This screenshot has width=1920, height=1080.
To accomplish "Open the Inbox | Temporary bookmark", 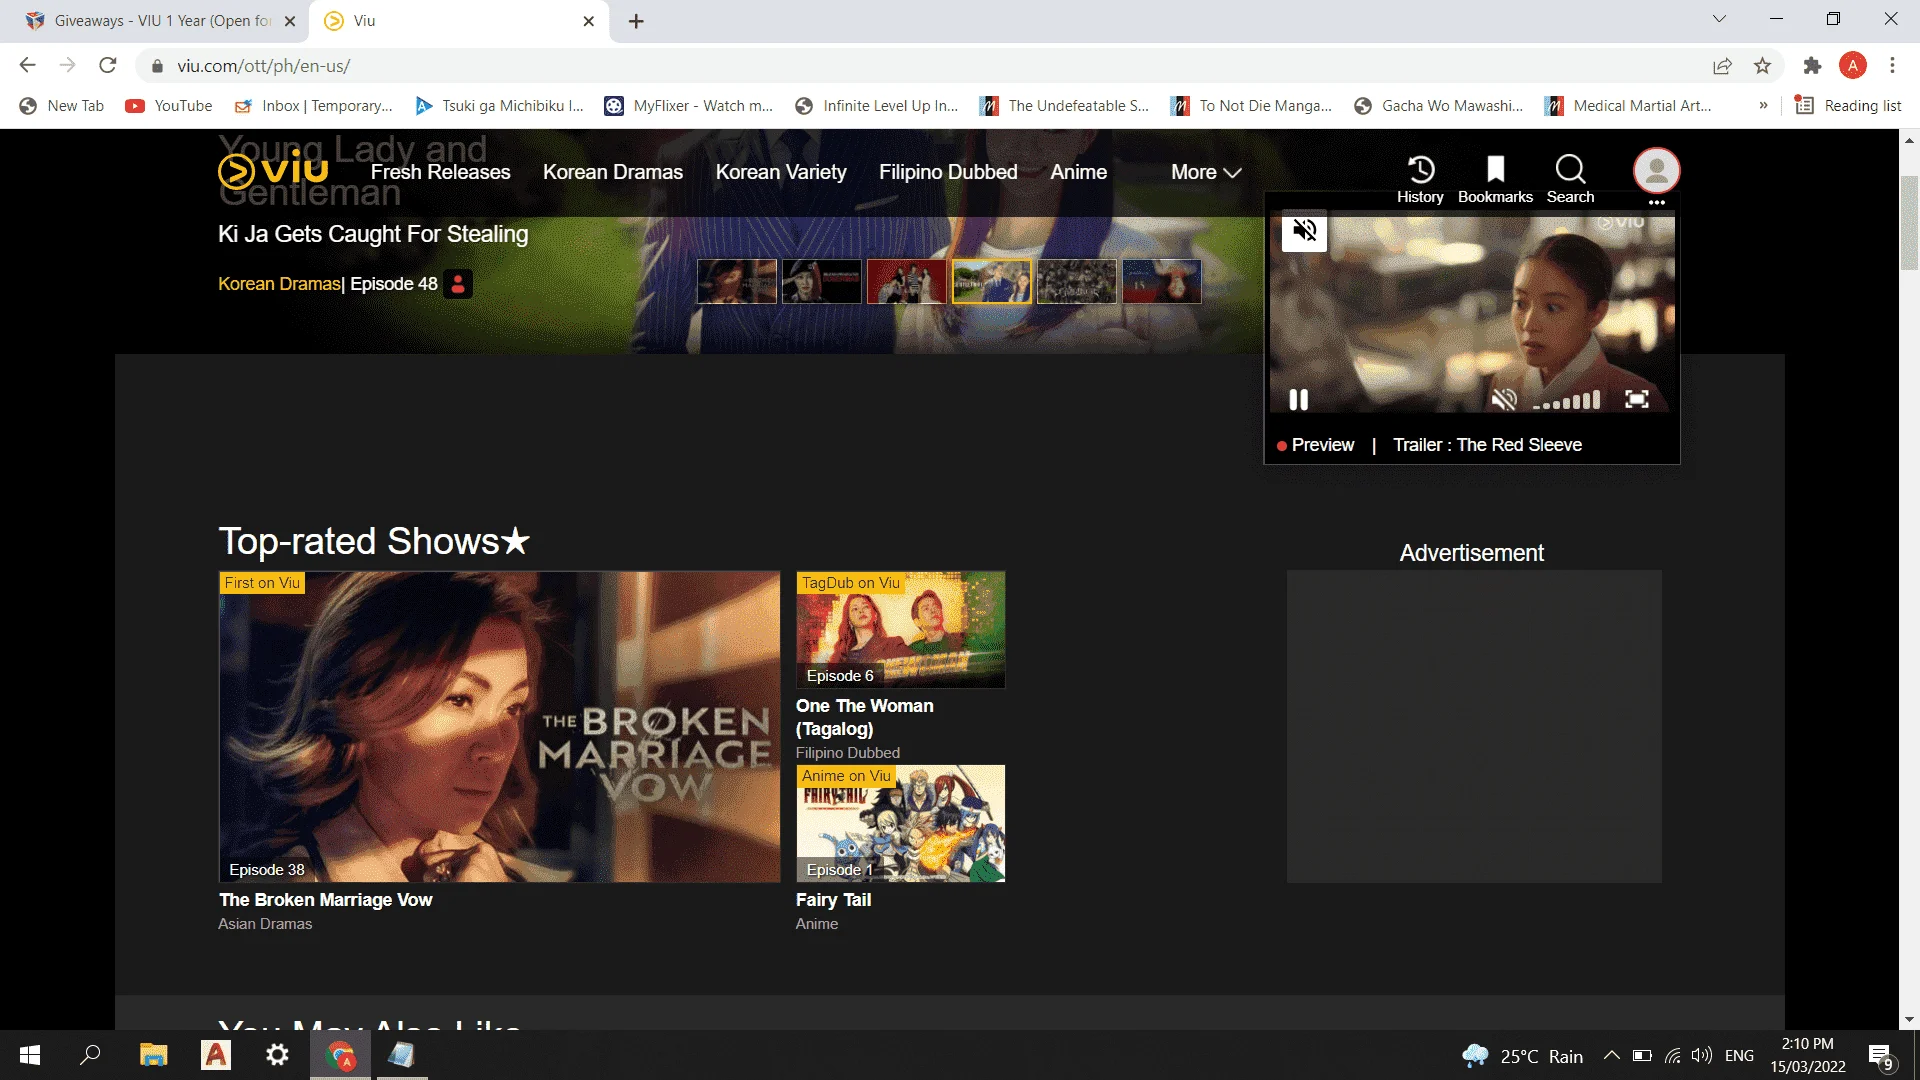I will (313, 106).
